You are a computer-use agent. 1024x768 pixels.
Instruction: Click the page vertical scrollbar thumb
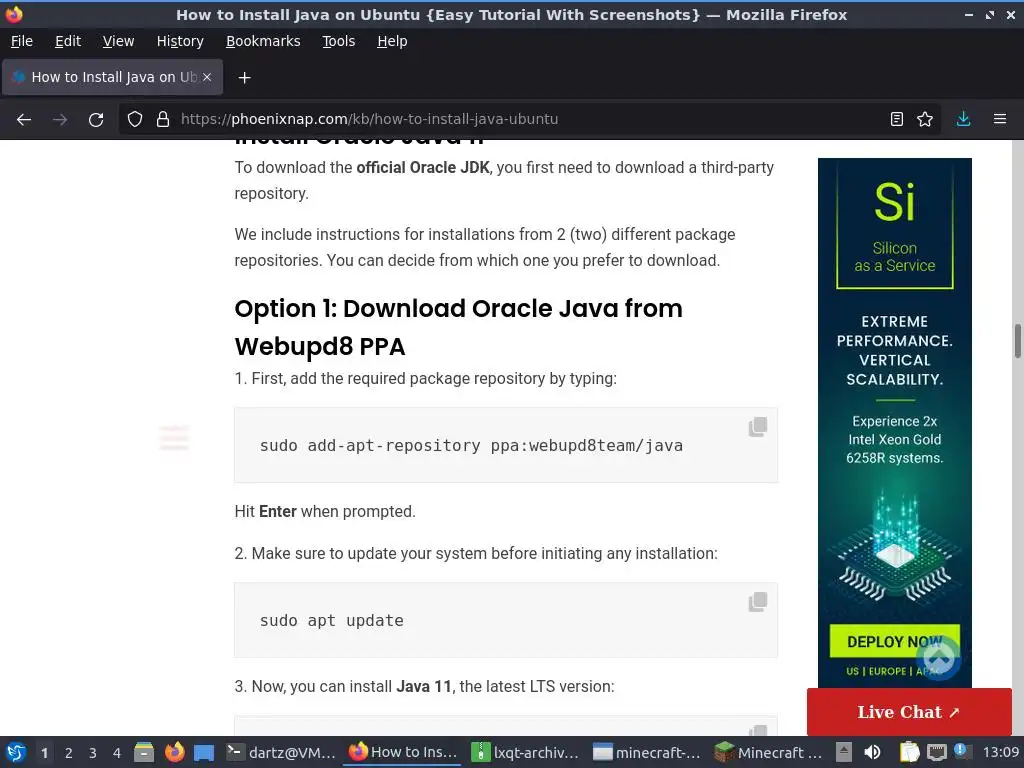1017,341
